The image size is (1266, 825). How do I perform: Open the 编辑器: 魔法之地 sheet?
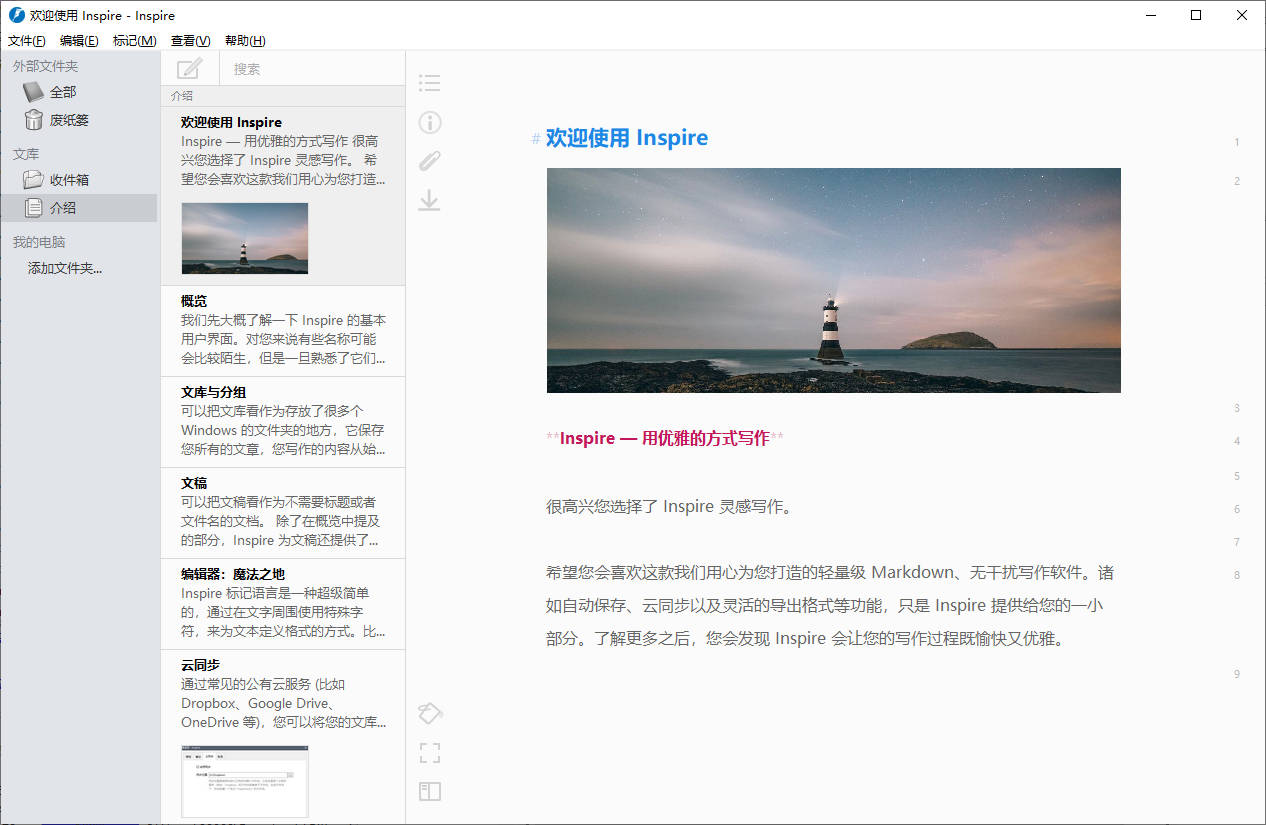[283, 604]
